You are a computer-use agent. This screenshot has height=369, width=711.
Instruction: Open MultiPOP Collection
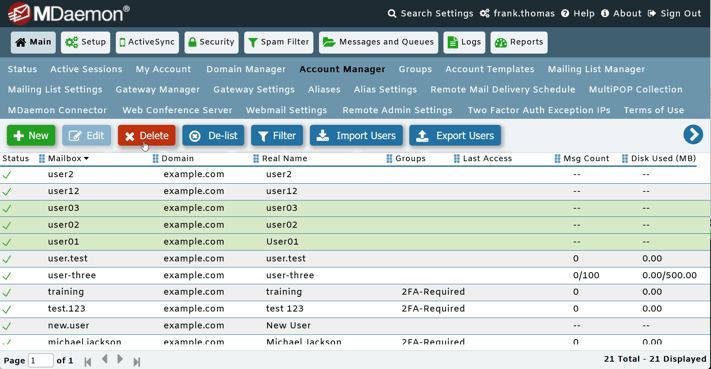point(636,90)
